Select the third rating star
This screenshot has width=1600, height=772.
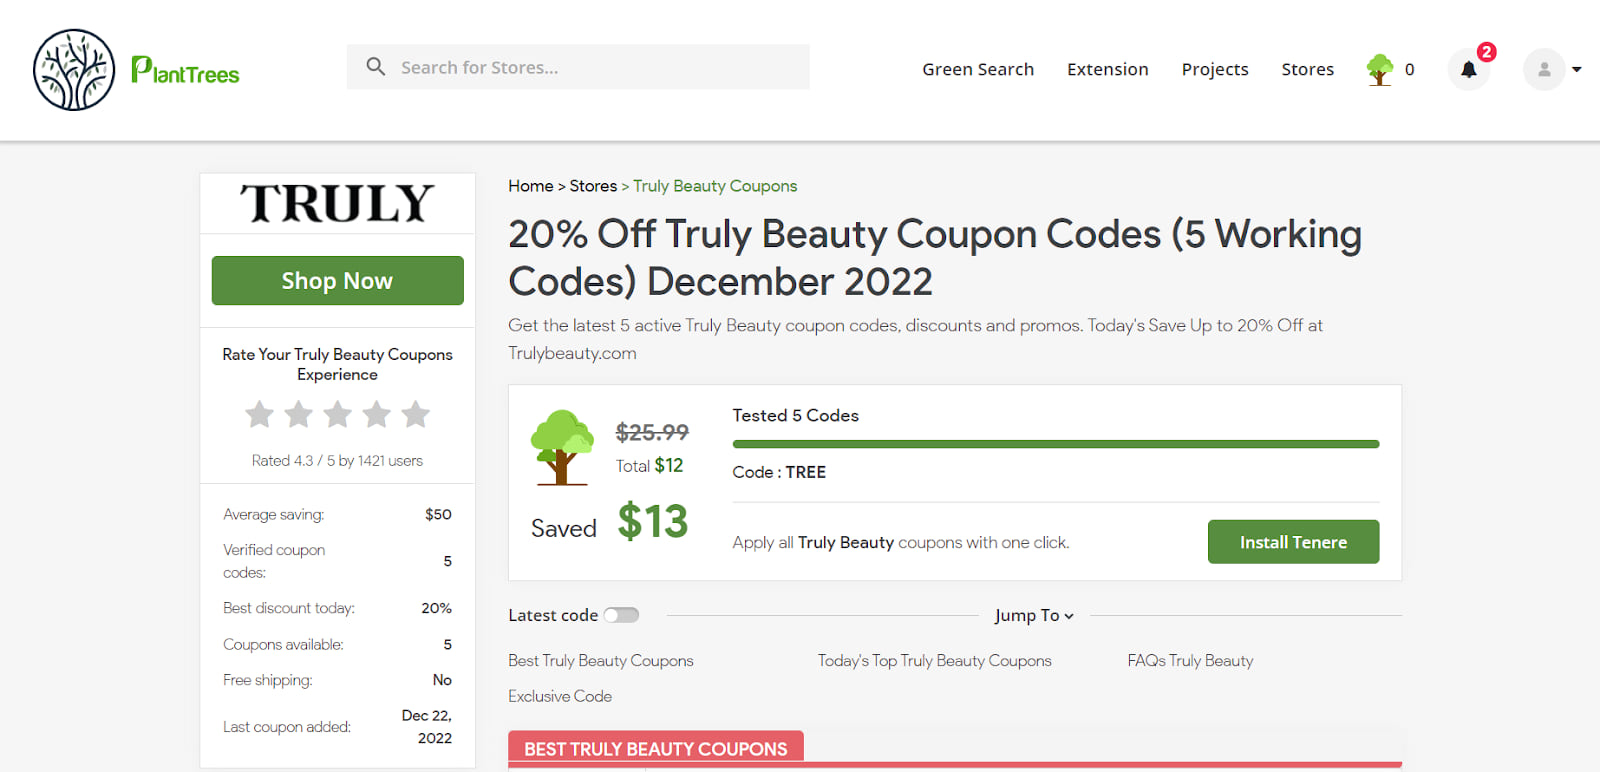pyautogui.click(x=338, y=414)
